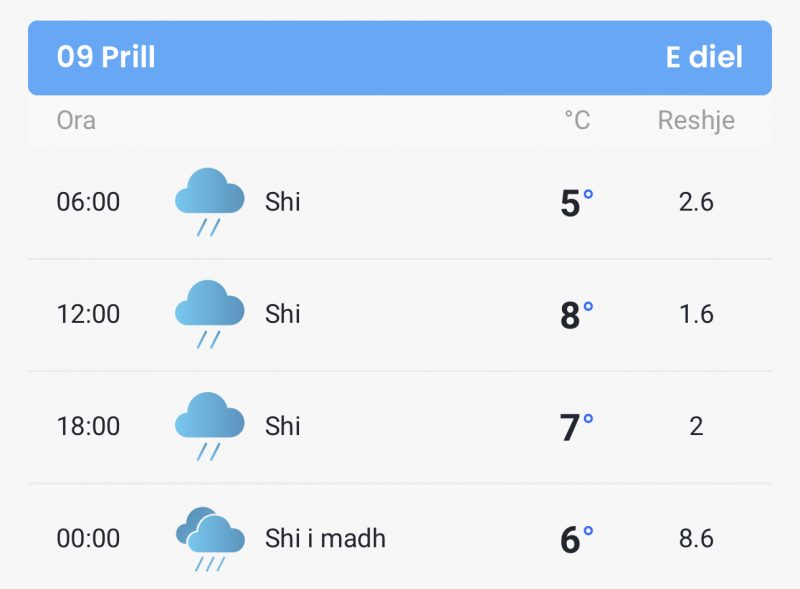This screenshot has height=589, width=800.
Task: Click the rain cloud icon at 06:00
Action: point(210,202)
